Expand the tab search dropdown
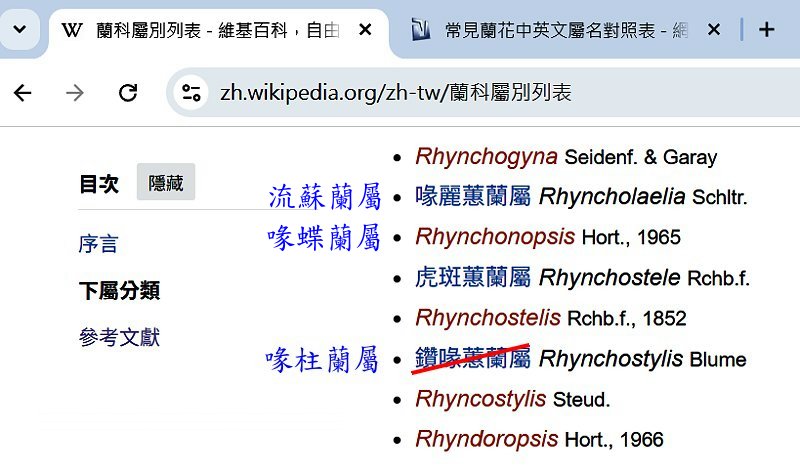 (19, 30)
